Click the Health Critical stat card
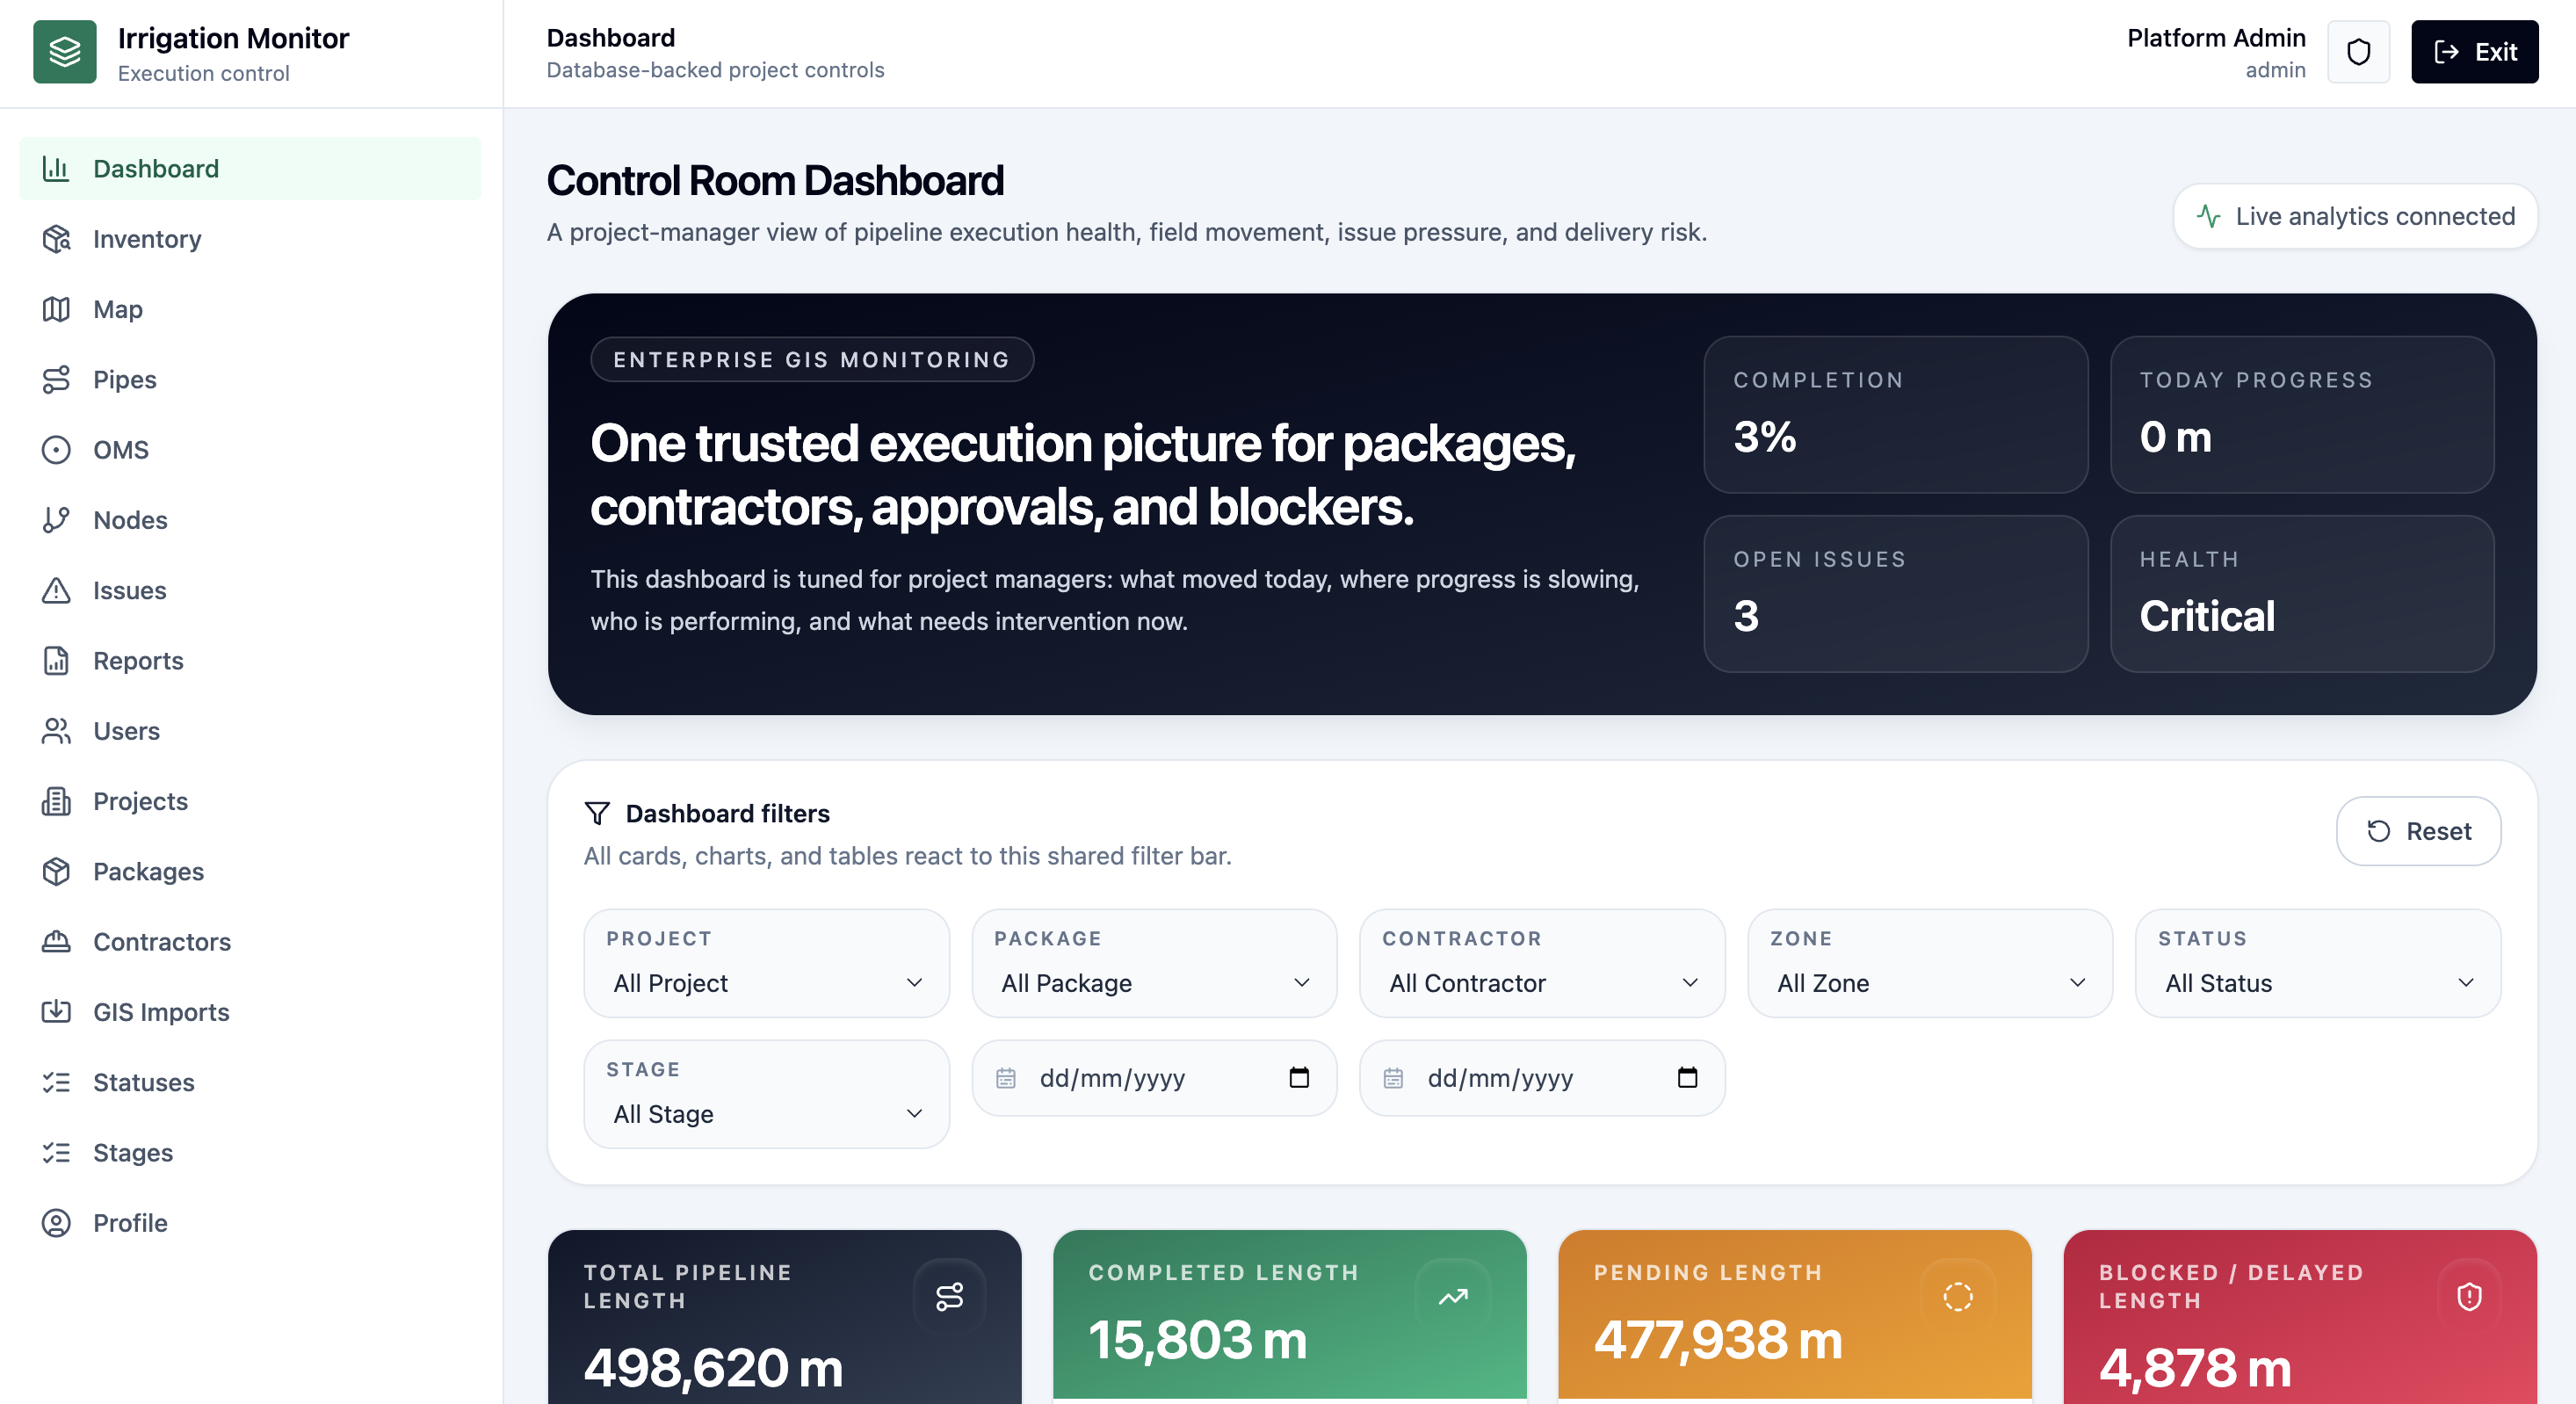The image size is (2576, 1404). coord(2302,593)
